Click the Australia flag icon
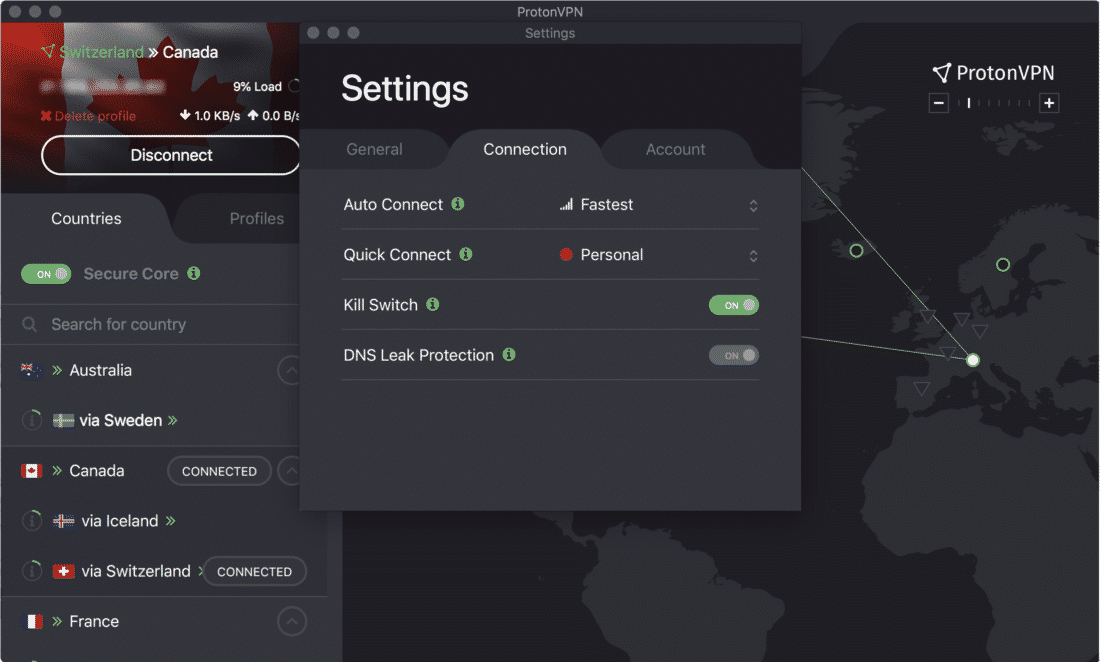This screenshot has width=1100, height=662. tap(30, 370)
